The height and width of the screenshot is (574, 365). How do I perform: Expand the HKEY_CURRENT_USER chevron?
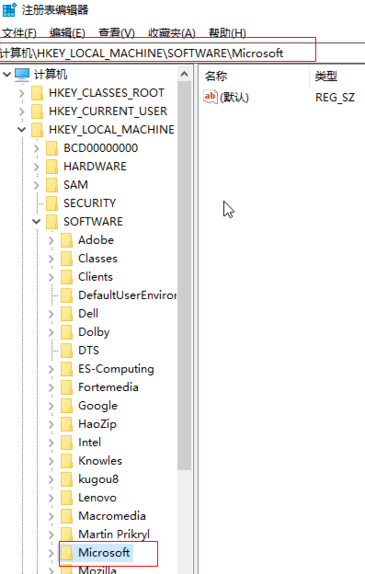tap(22, 112)
